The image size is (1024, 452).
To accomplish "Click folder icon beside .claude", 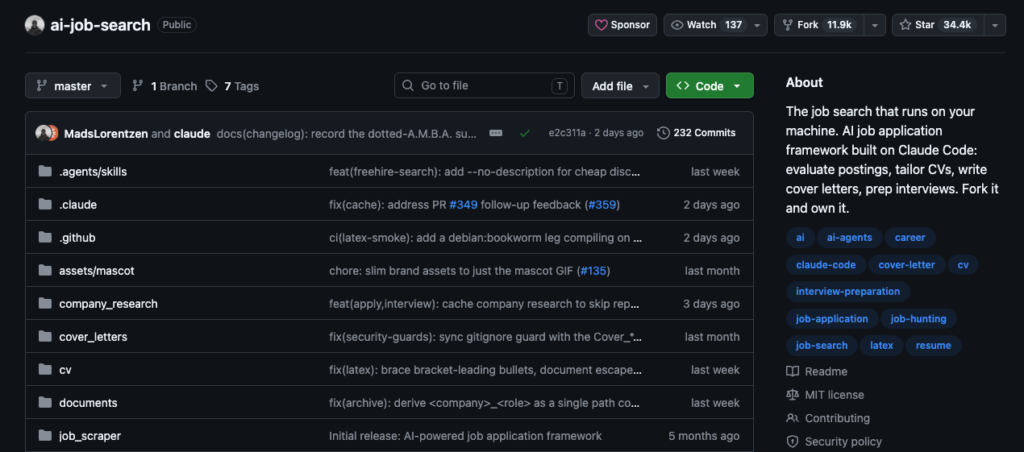I will click(x=45, y=204).
